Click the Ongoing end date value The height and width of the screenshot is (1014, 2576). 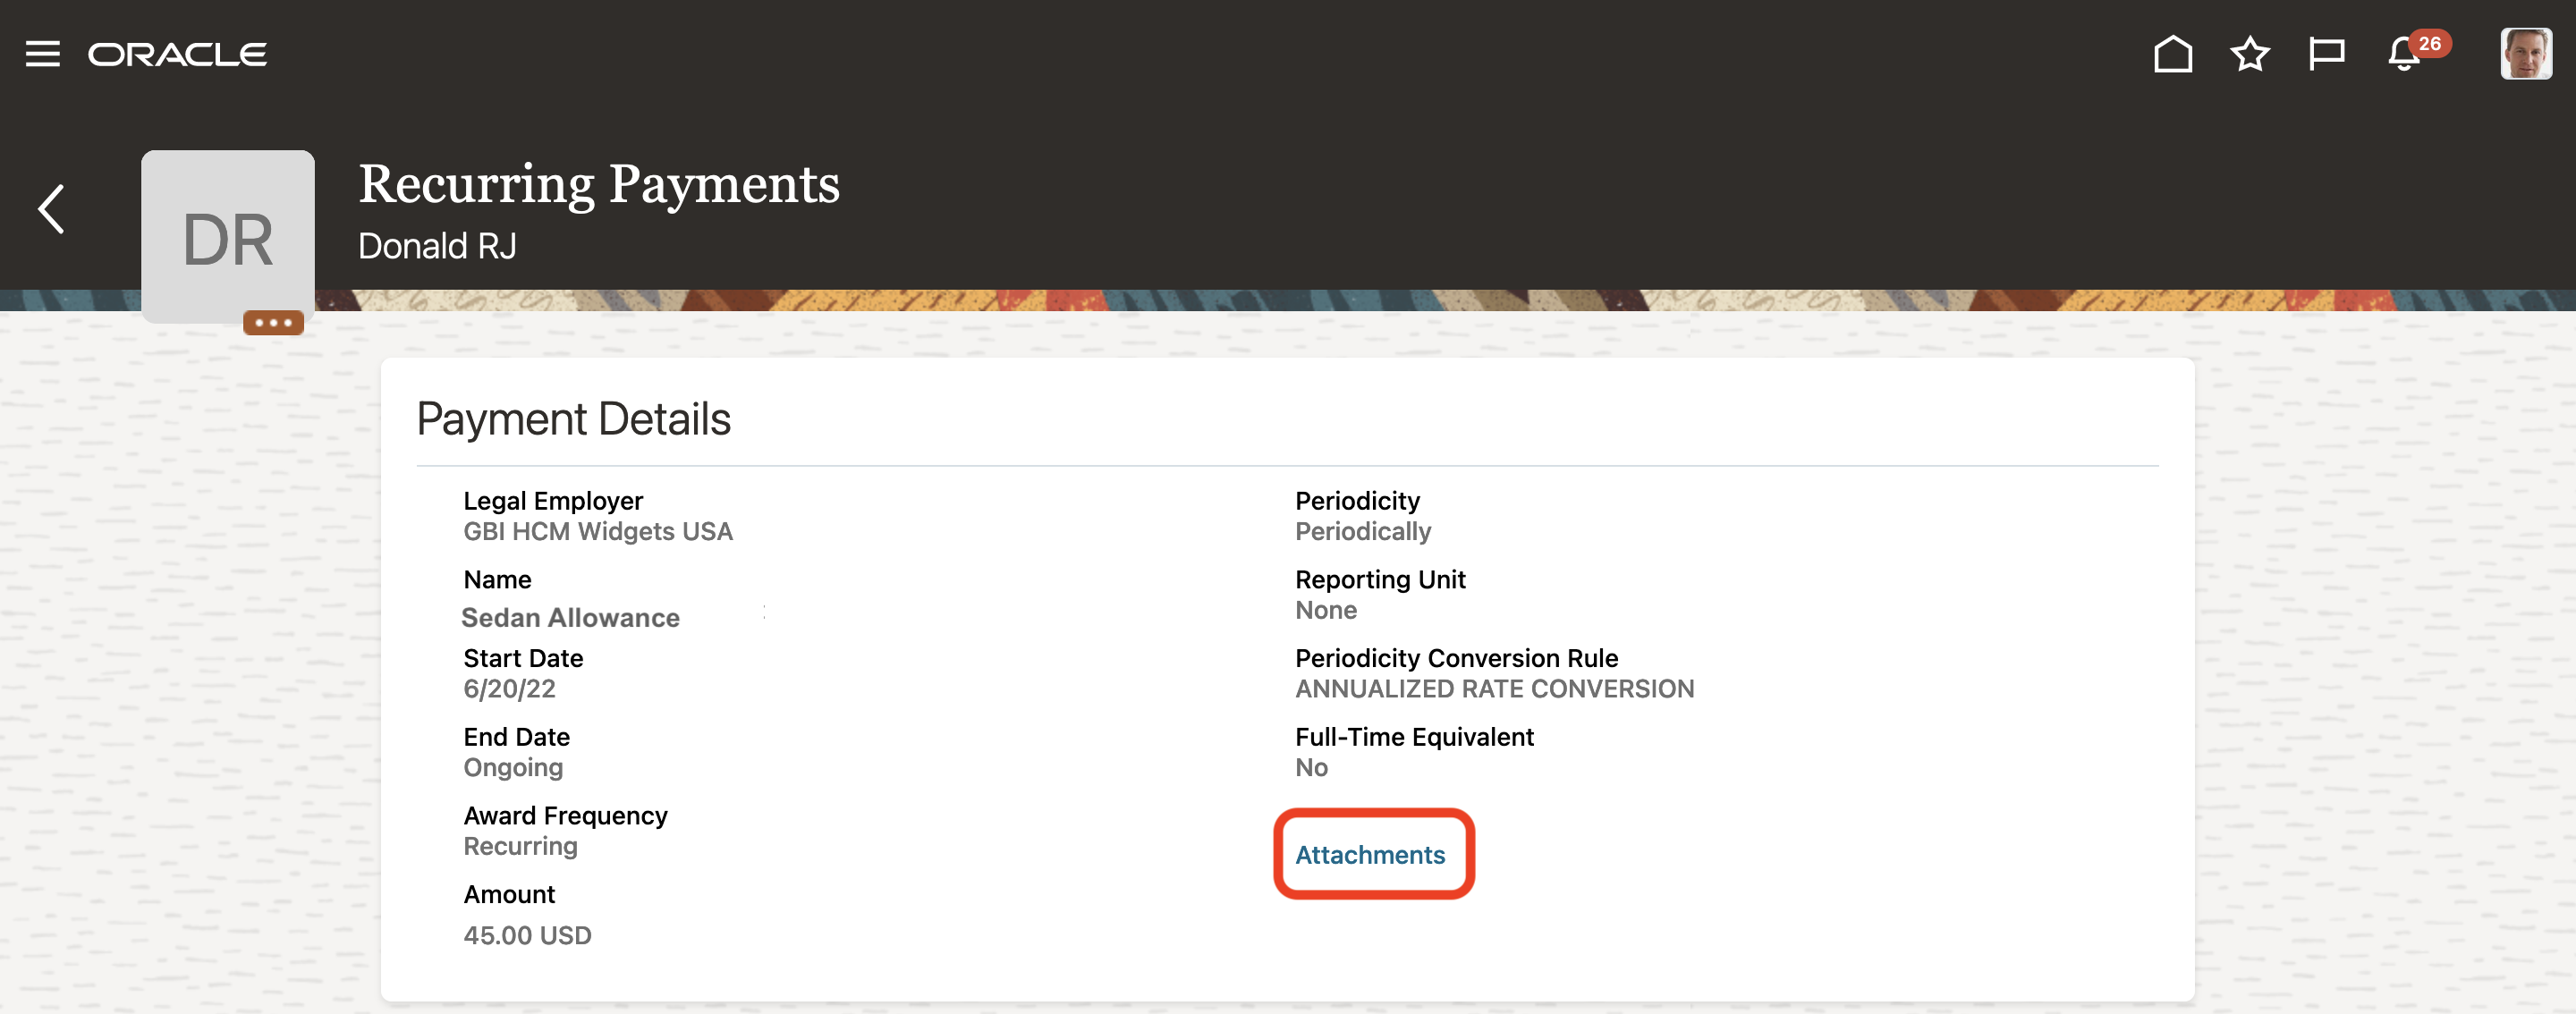[x=513, y=768]
